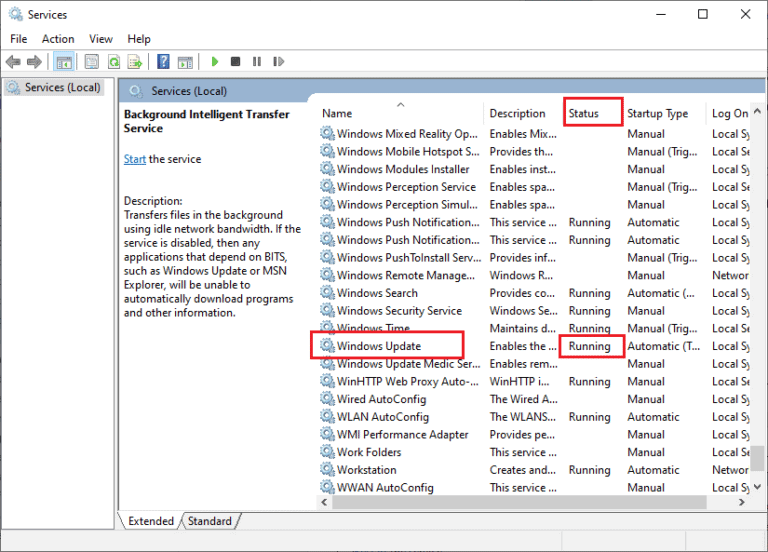This screenshot has height=552, width=768.
Task: Click 'Creates and...' description for Workstation
Action: tap(522, 470)
